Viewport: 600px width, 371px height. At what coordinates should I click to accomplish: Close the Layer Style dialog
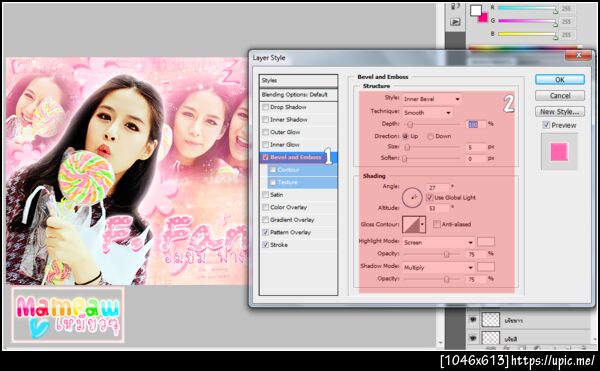(578, 55)
